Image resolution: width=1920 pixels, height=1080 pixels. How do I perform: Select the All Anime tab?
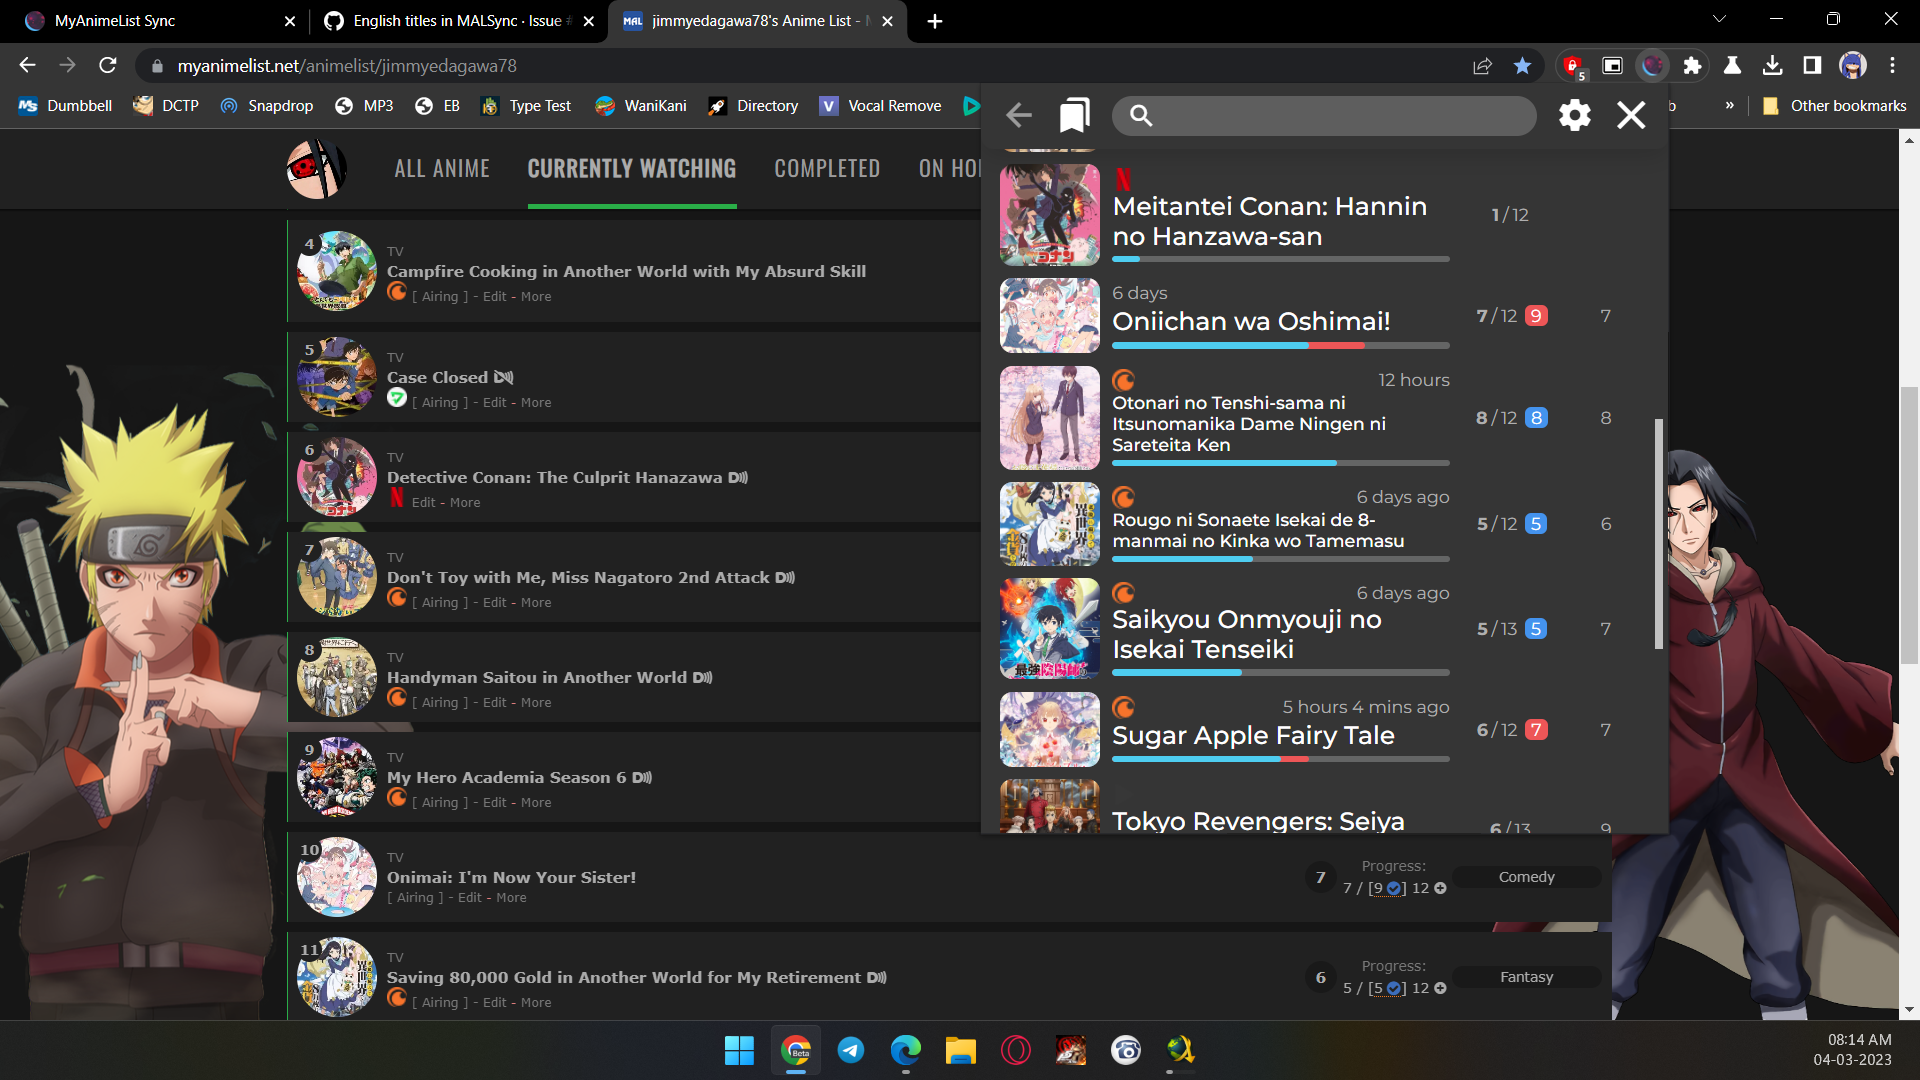442,169
